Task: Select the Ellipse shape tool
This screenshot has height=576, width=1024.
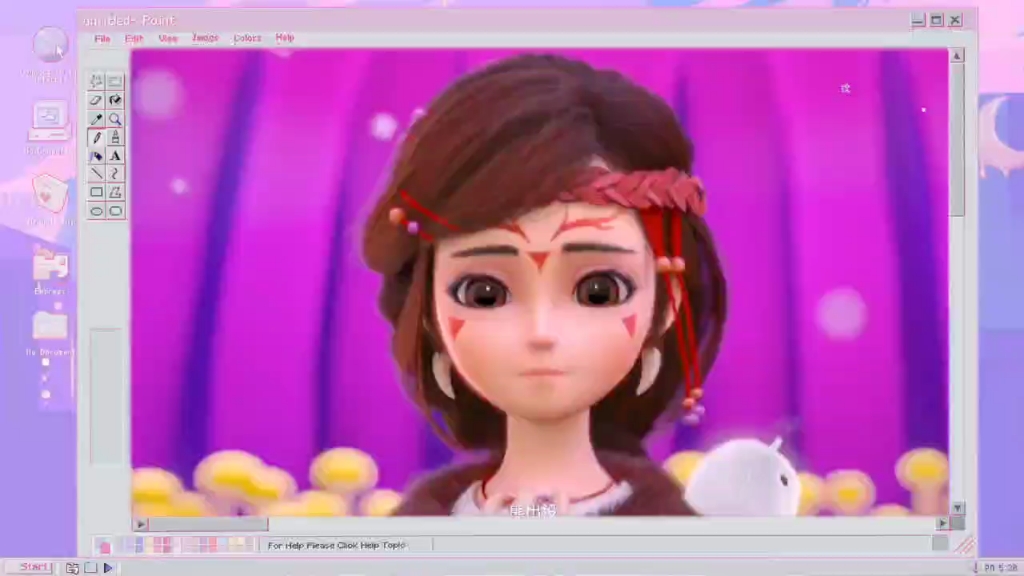Action: [x=96, y=211]
